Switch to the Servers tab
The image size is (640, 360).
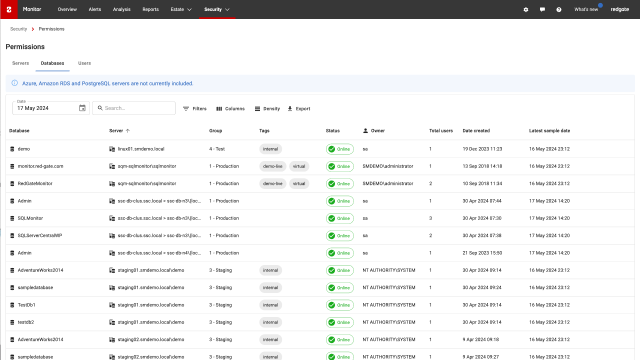pos(20,63)
